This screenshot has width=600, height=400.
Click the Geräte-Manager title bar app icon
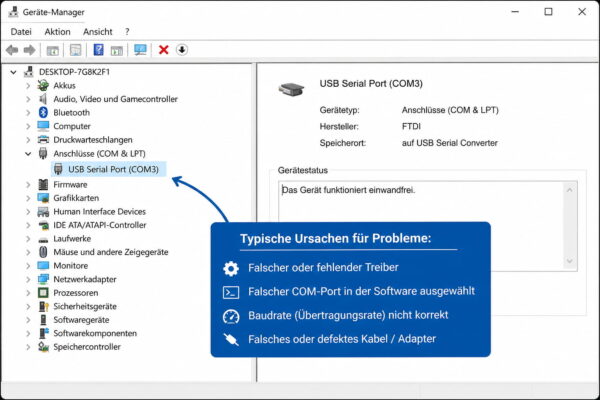click(13, 12)
